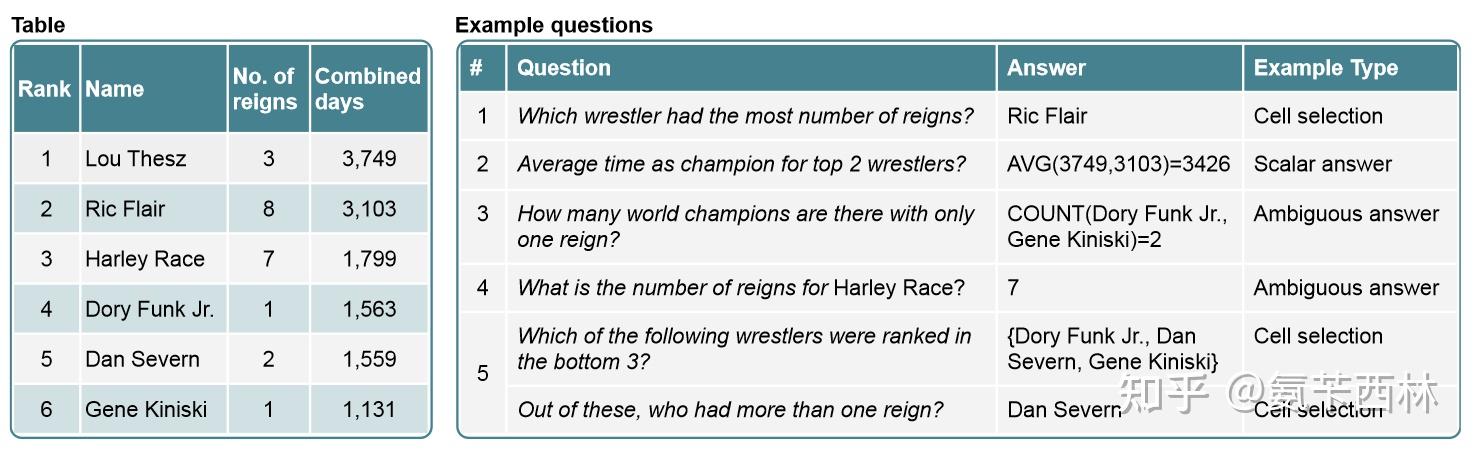Click the Answer column header

pyautogui.click(x=1046, y=68)
